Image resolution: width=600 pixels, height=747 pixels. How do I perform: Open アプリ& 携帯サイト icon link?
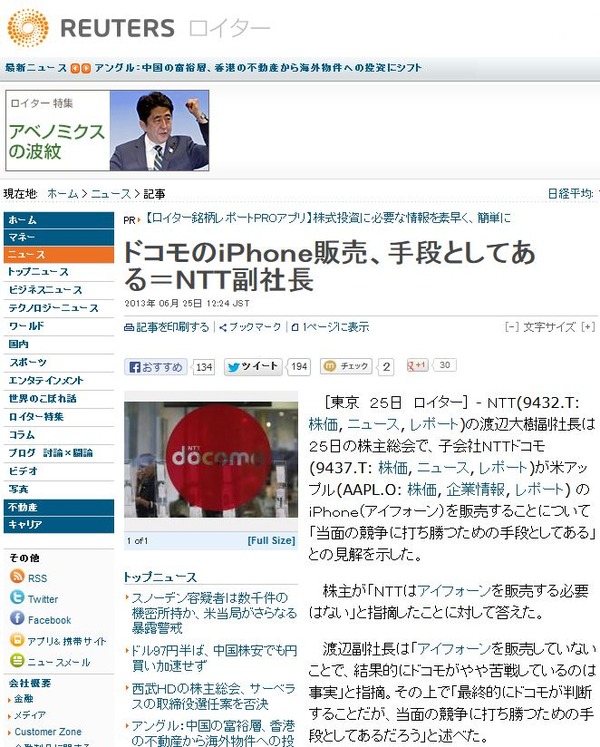(17, 639)
